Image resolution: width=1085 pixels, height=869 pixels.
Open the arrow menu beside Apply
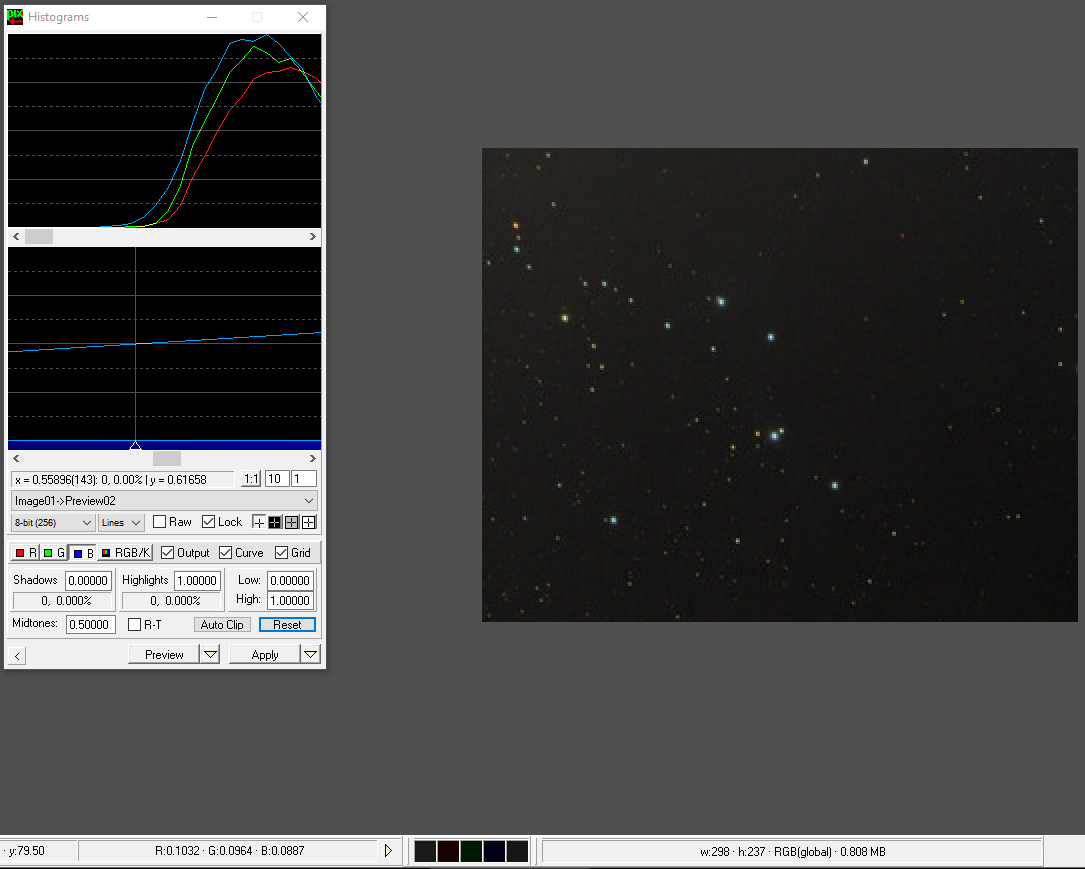point(310,655)
